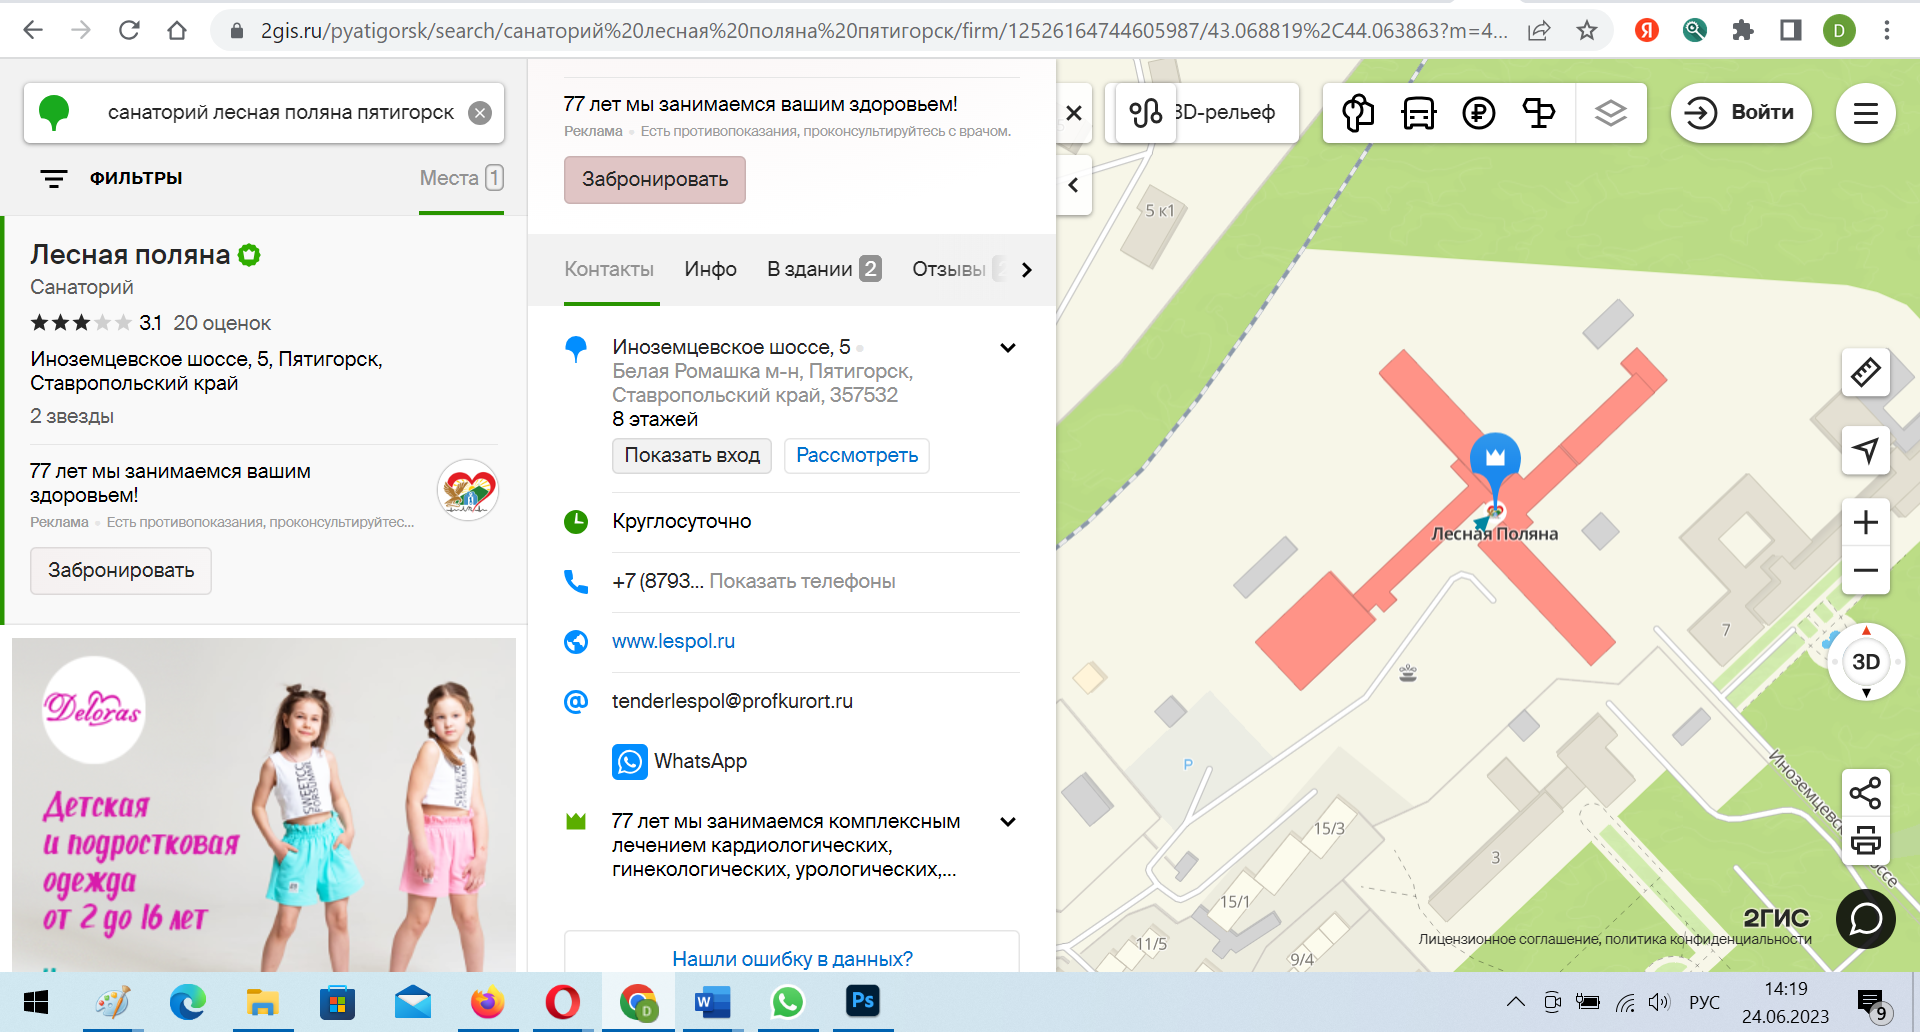The width and height of the screenshot is (1920, 1032).
Task: Open the map layers stack icon
Action: coord(1611,113)
